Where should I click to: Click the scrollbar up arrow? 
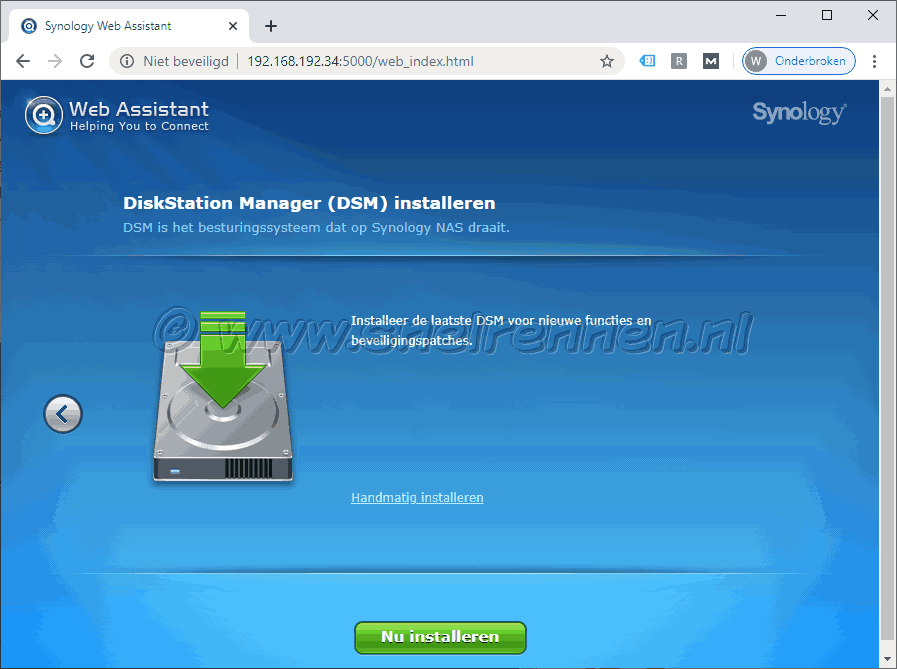tap(887, 89)
